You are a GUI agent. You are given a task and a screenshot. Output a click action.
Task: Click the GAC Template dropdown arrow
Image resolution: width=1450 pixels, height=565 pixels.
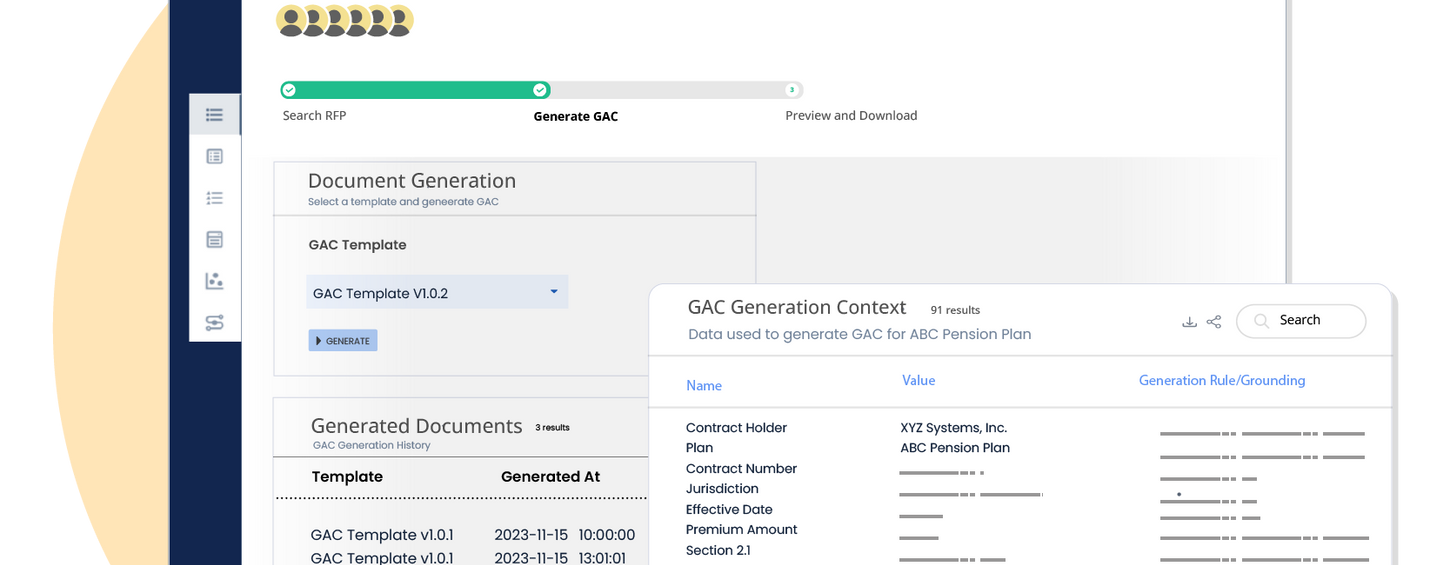554,292
